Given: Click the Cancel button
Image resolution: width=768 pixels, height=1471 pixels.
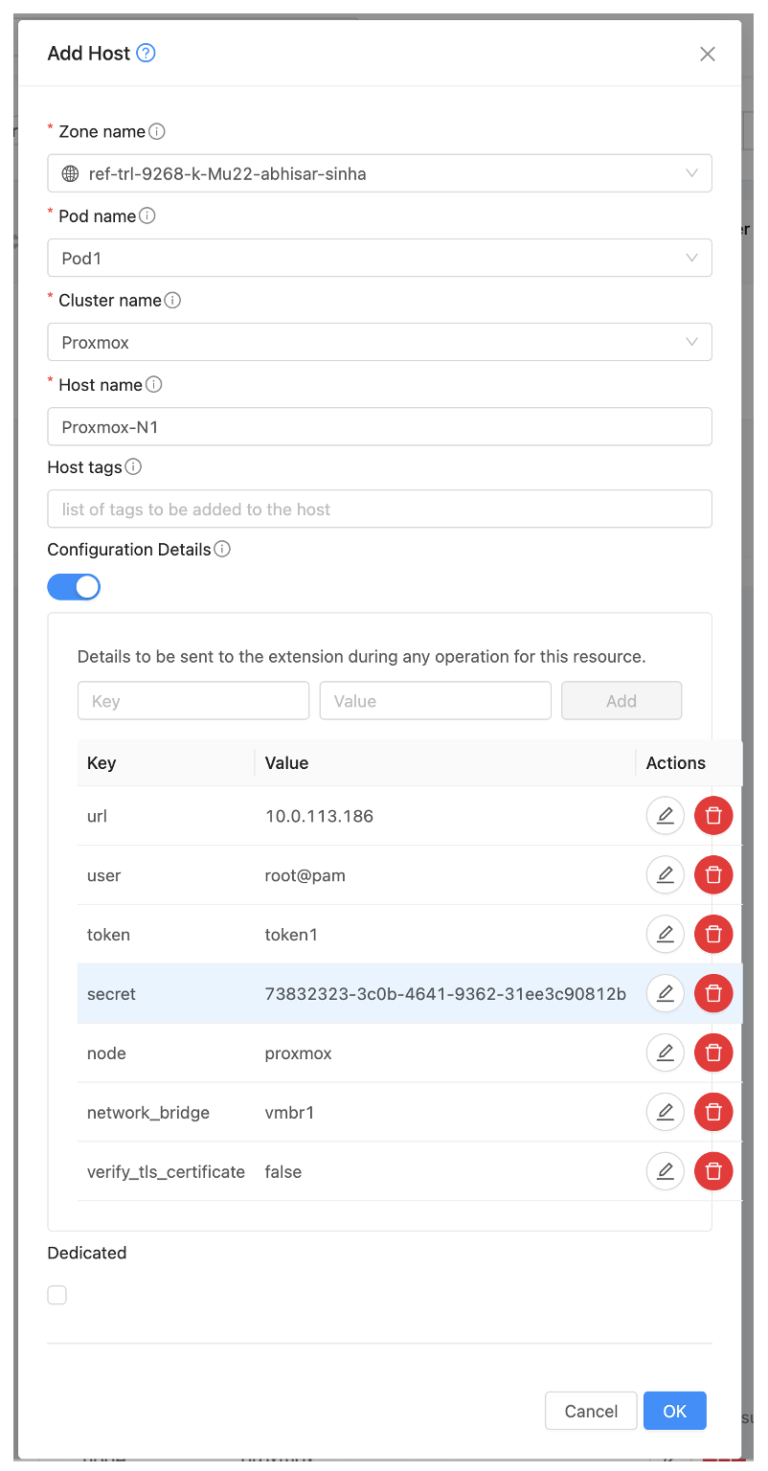Looking at the screenshot, I should tap(591, 1411).
